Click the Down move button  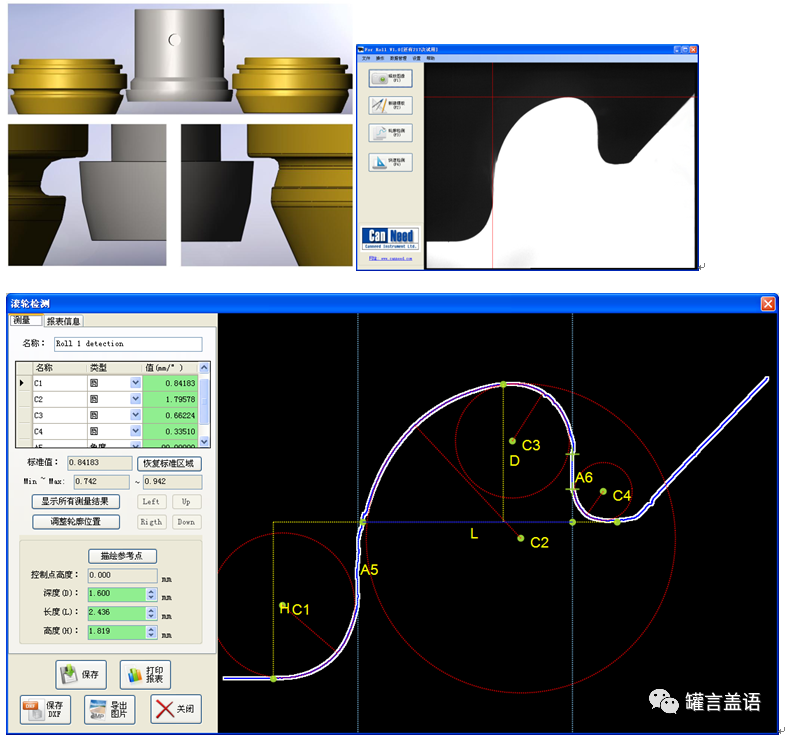186,522
